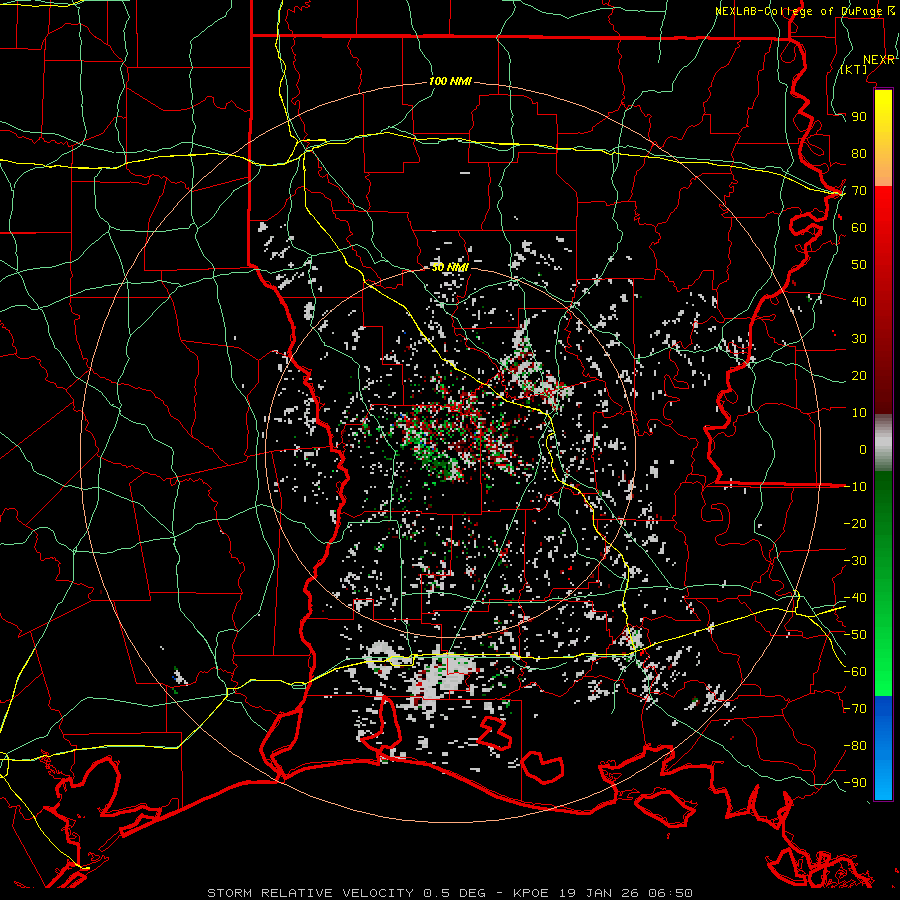Click the (KT) units label above scale
This screenshot has width=900, height=900.
click(854, 69)
